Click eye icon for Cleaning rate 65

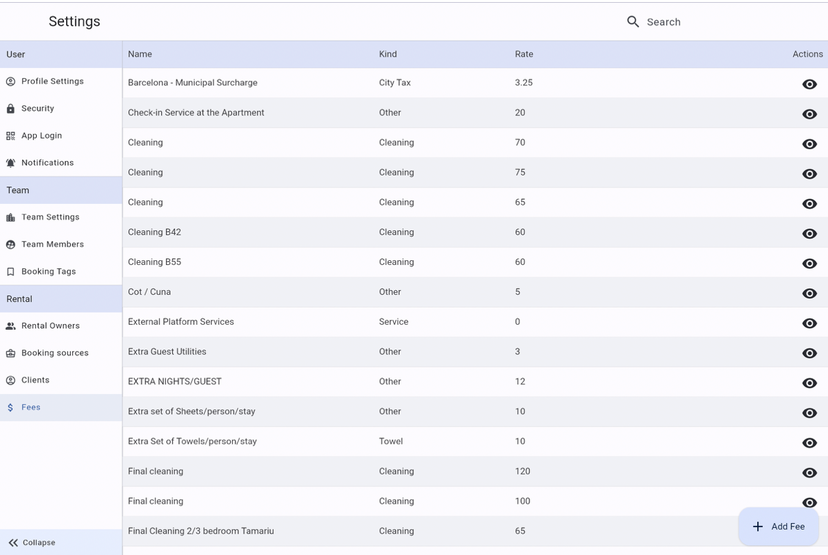click(809, 203)
